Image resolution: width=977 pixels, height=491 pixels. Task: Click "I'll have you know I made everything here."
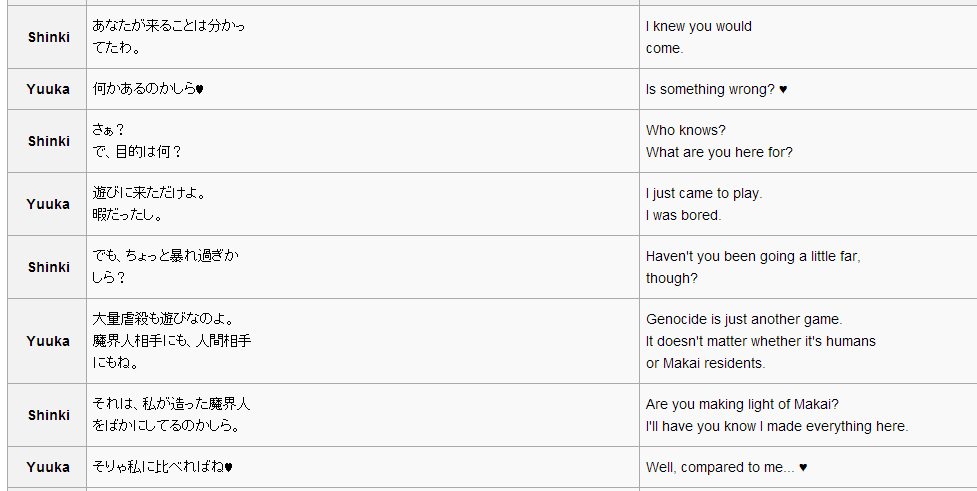point(777,426)
